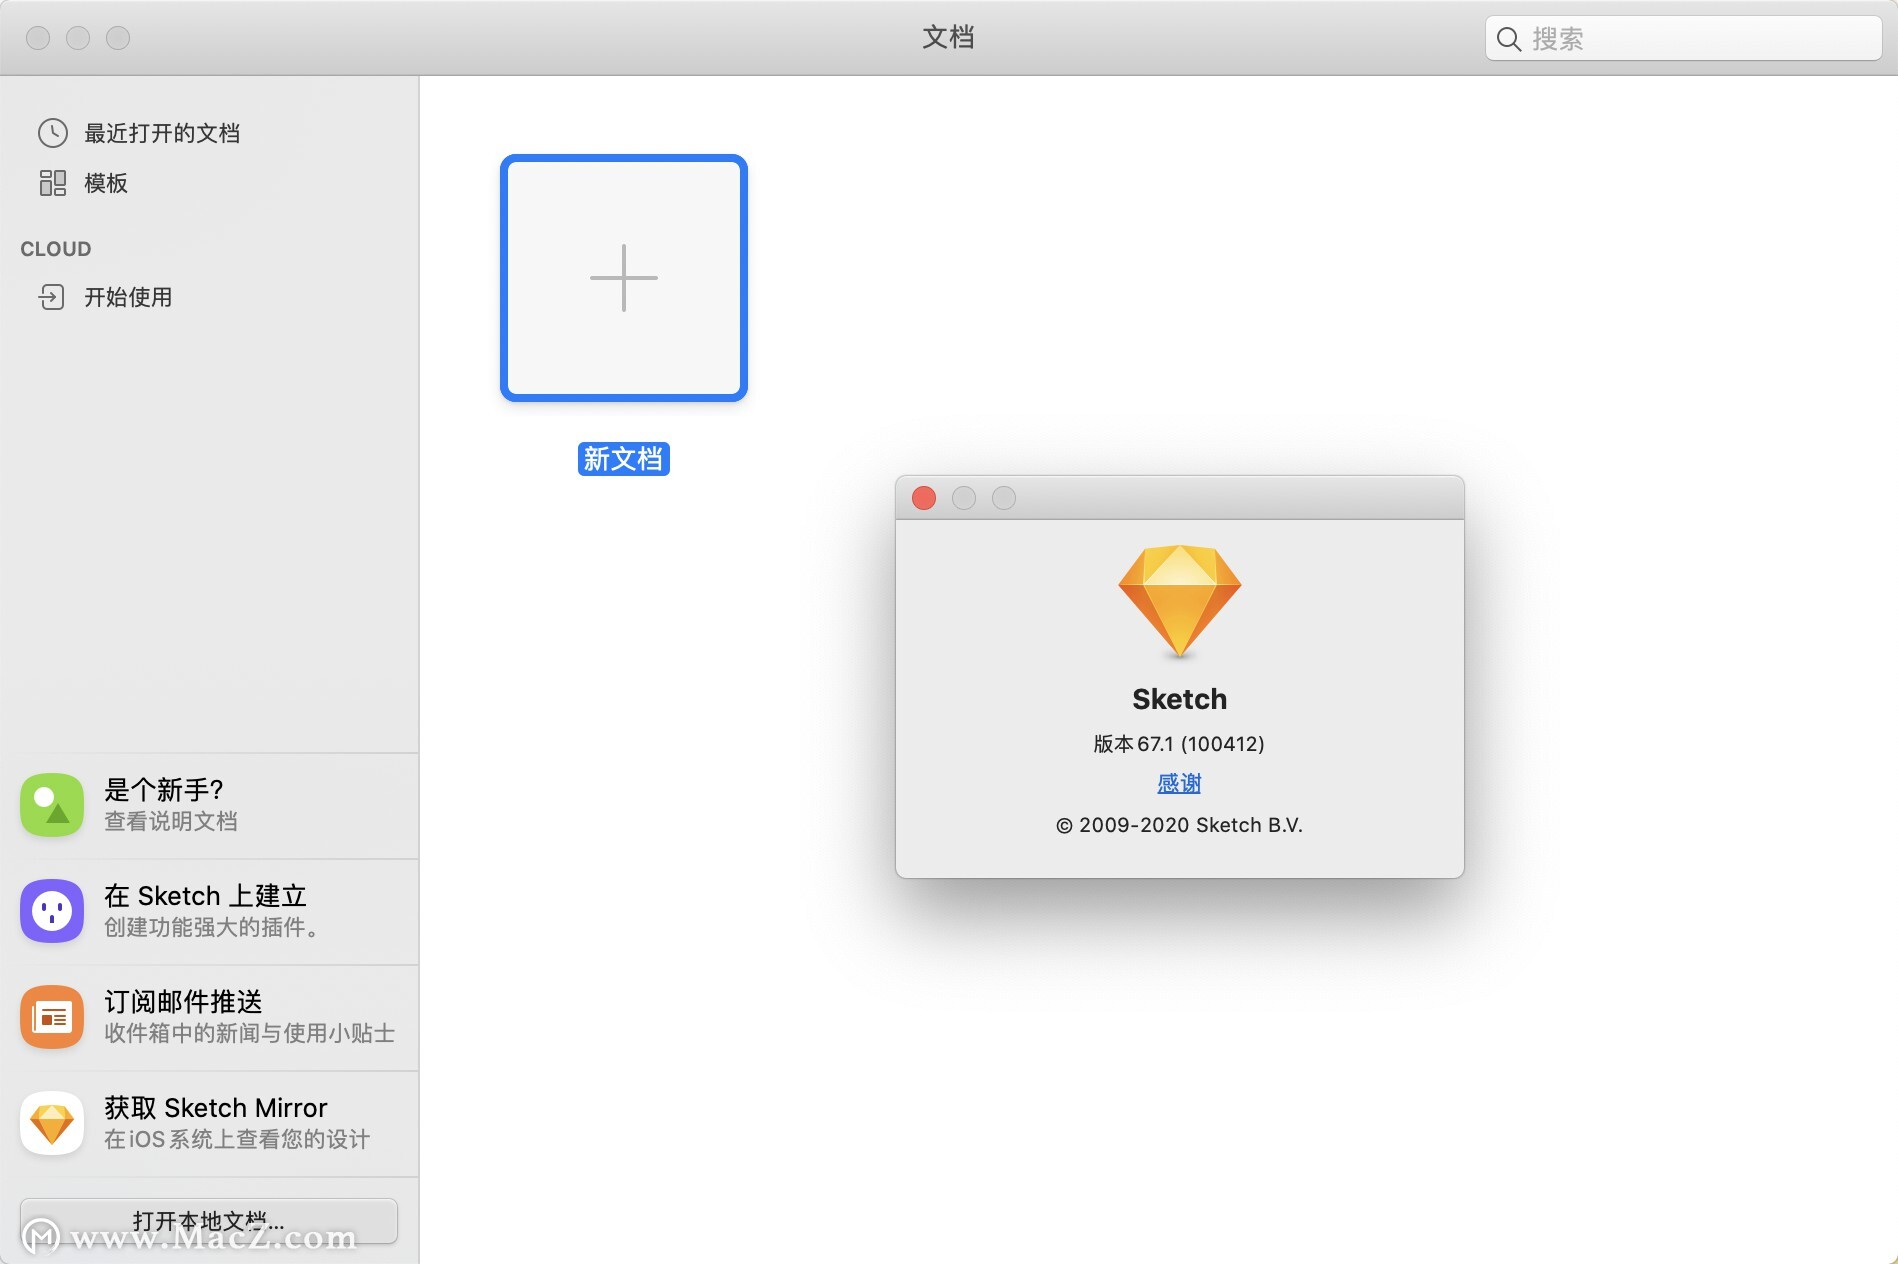
Task: Click the purple plugin socket icon
Action: tap(52, 911)
